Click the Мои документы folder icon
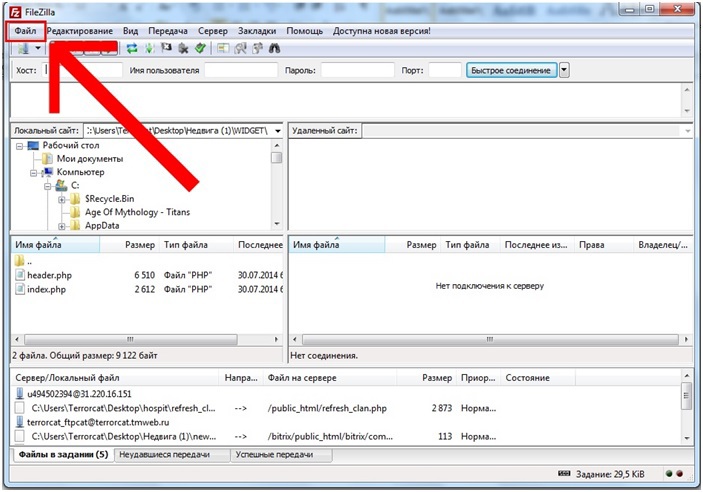Image resolution: width=703 pixels, height=492 pixels. click(x=47, y=159)
